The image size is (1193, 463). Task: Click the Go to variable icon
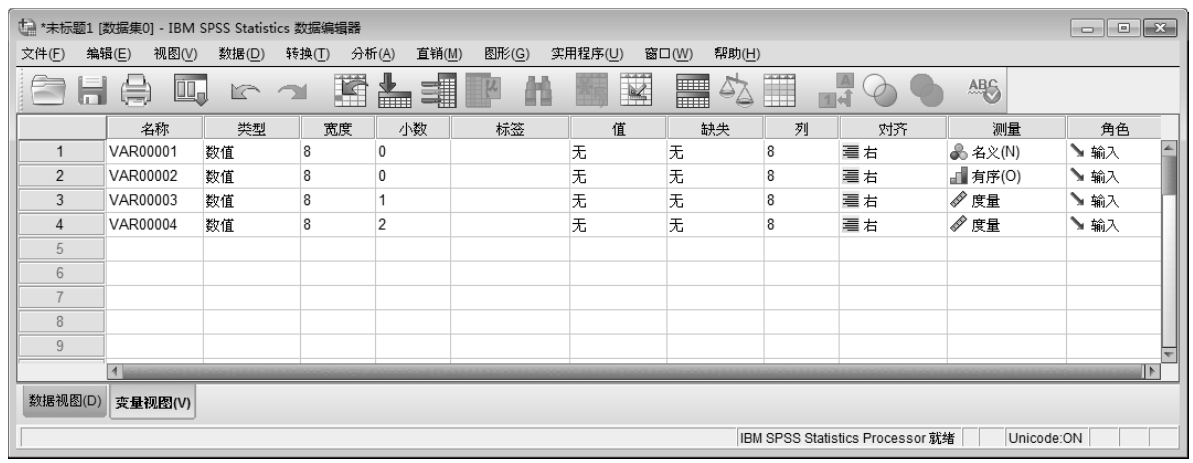click(x=394, y=90)
